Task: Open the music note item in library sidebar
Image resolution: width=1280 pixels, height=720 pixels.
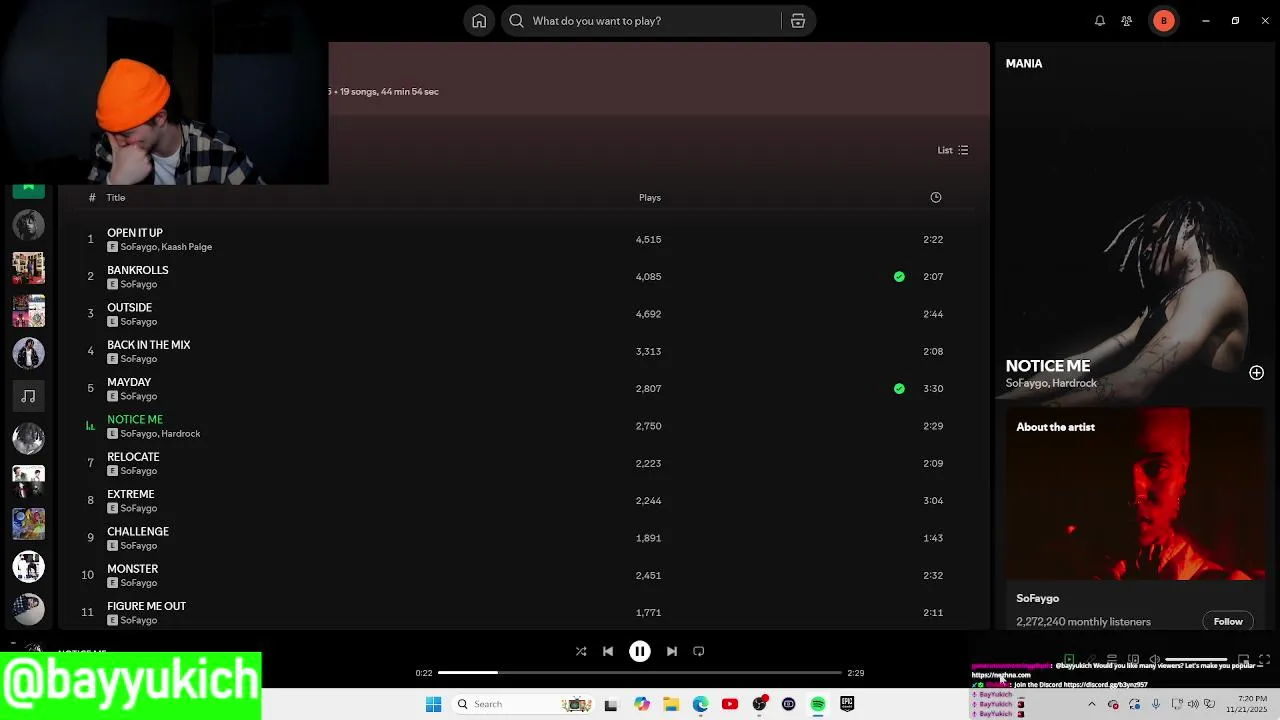Action: (x=28, y=397)
